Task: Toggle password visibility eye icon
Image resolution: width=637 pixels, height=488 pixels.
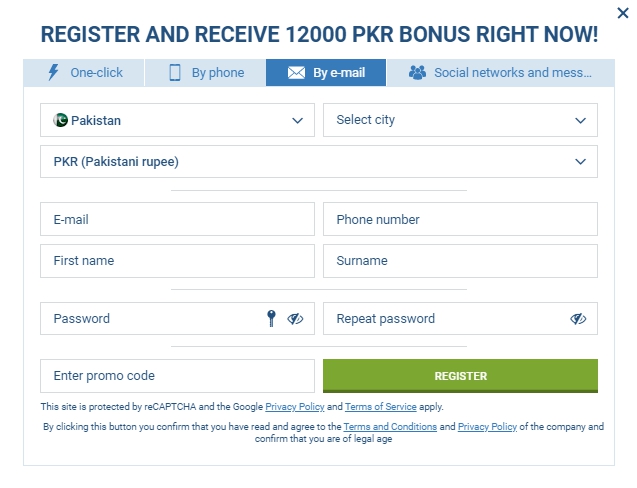Action: click(x=295, y=319)
